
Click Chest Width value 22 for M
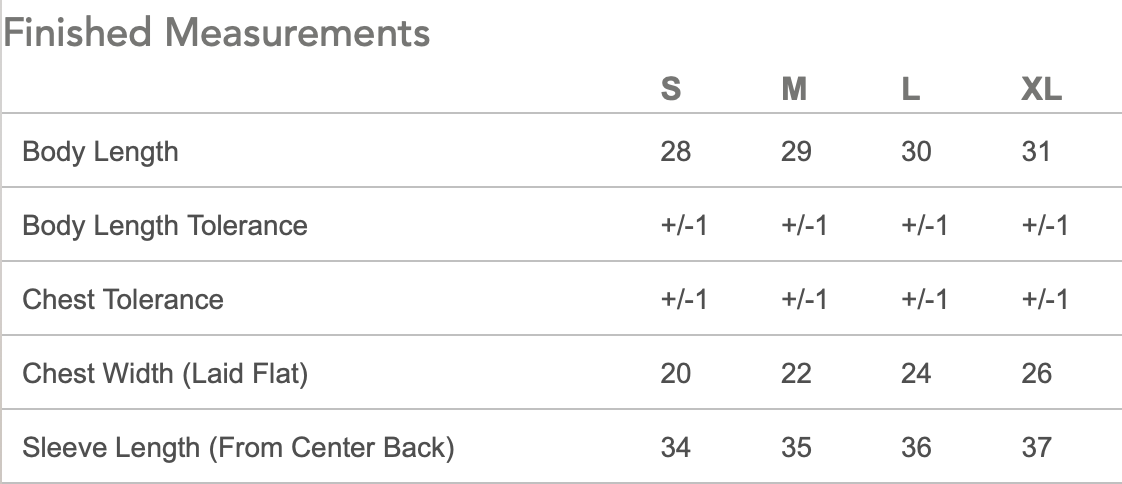coord(796,373)
